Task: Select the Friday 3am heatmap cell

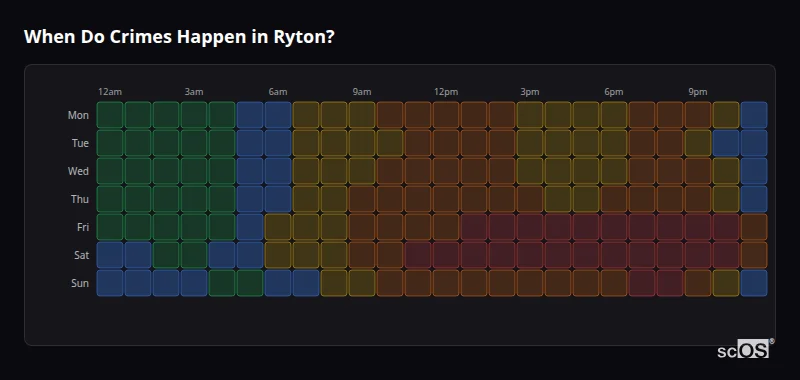Action: point(194,227)
